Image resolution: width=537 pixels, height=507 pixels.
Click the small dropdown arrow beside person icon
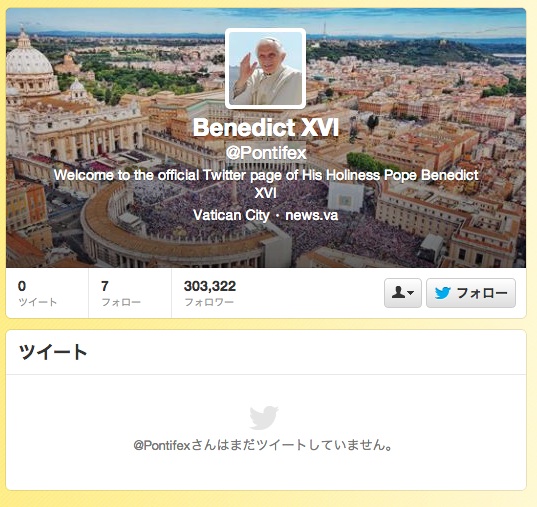[x=411, y=293]
